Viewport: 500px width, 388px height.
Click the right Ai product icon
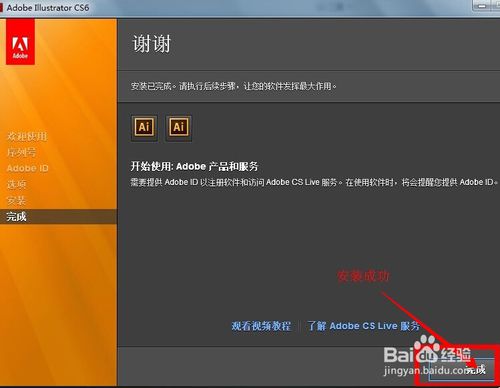point(179,127)
